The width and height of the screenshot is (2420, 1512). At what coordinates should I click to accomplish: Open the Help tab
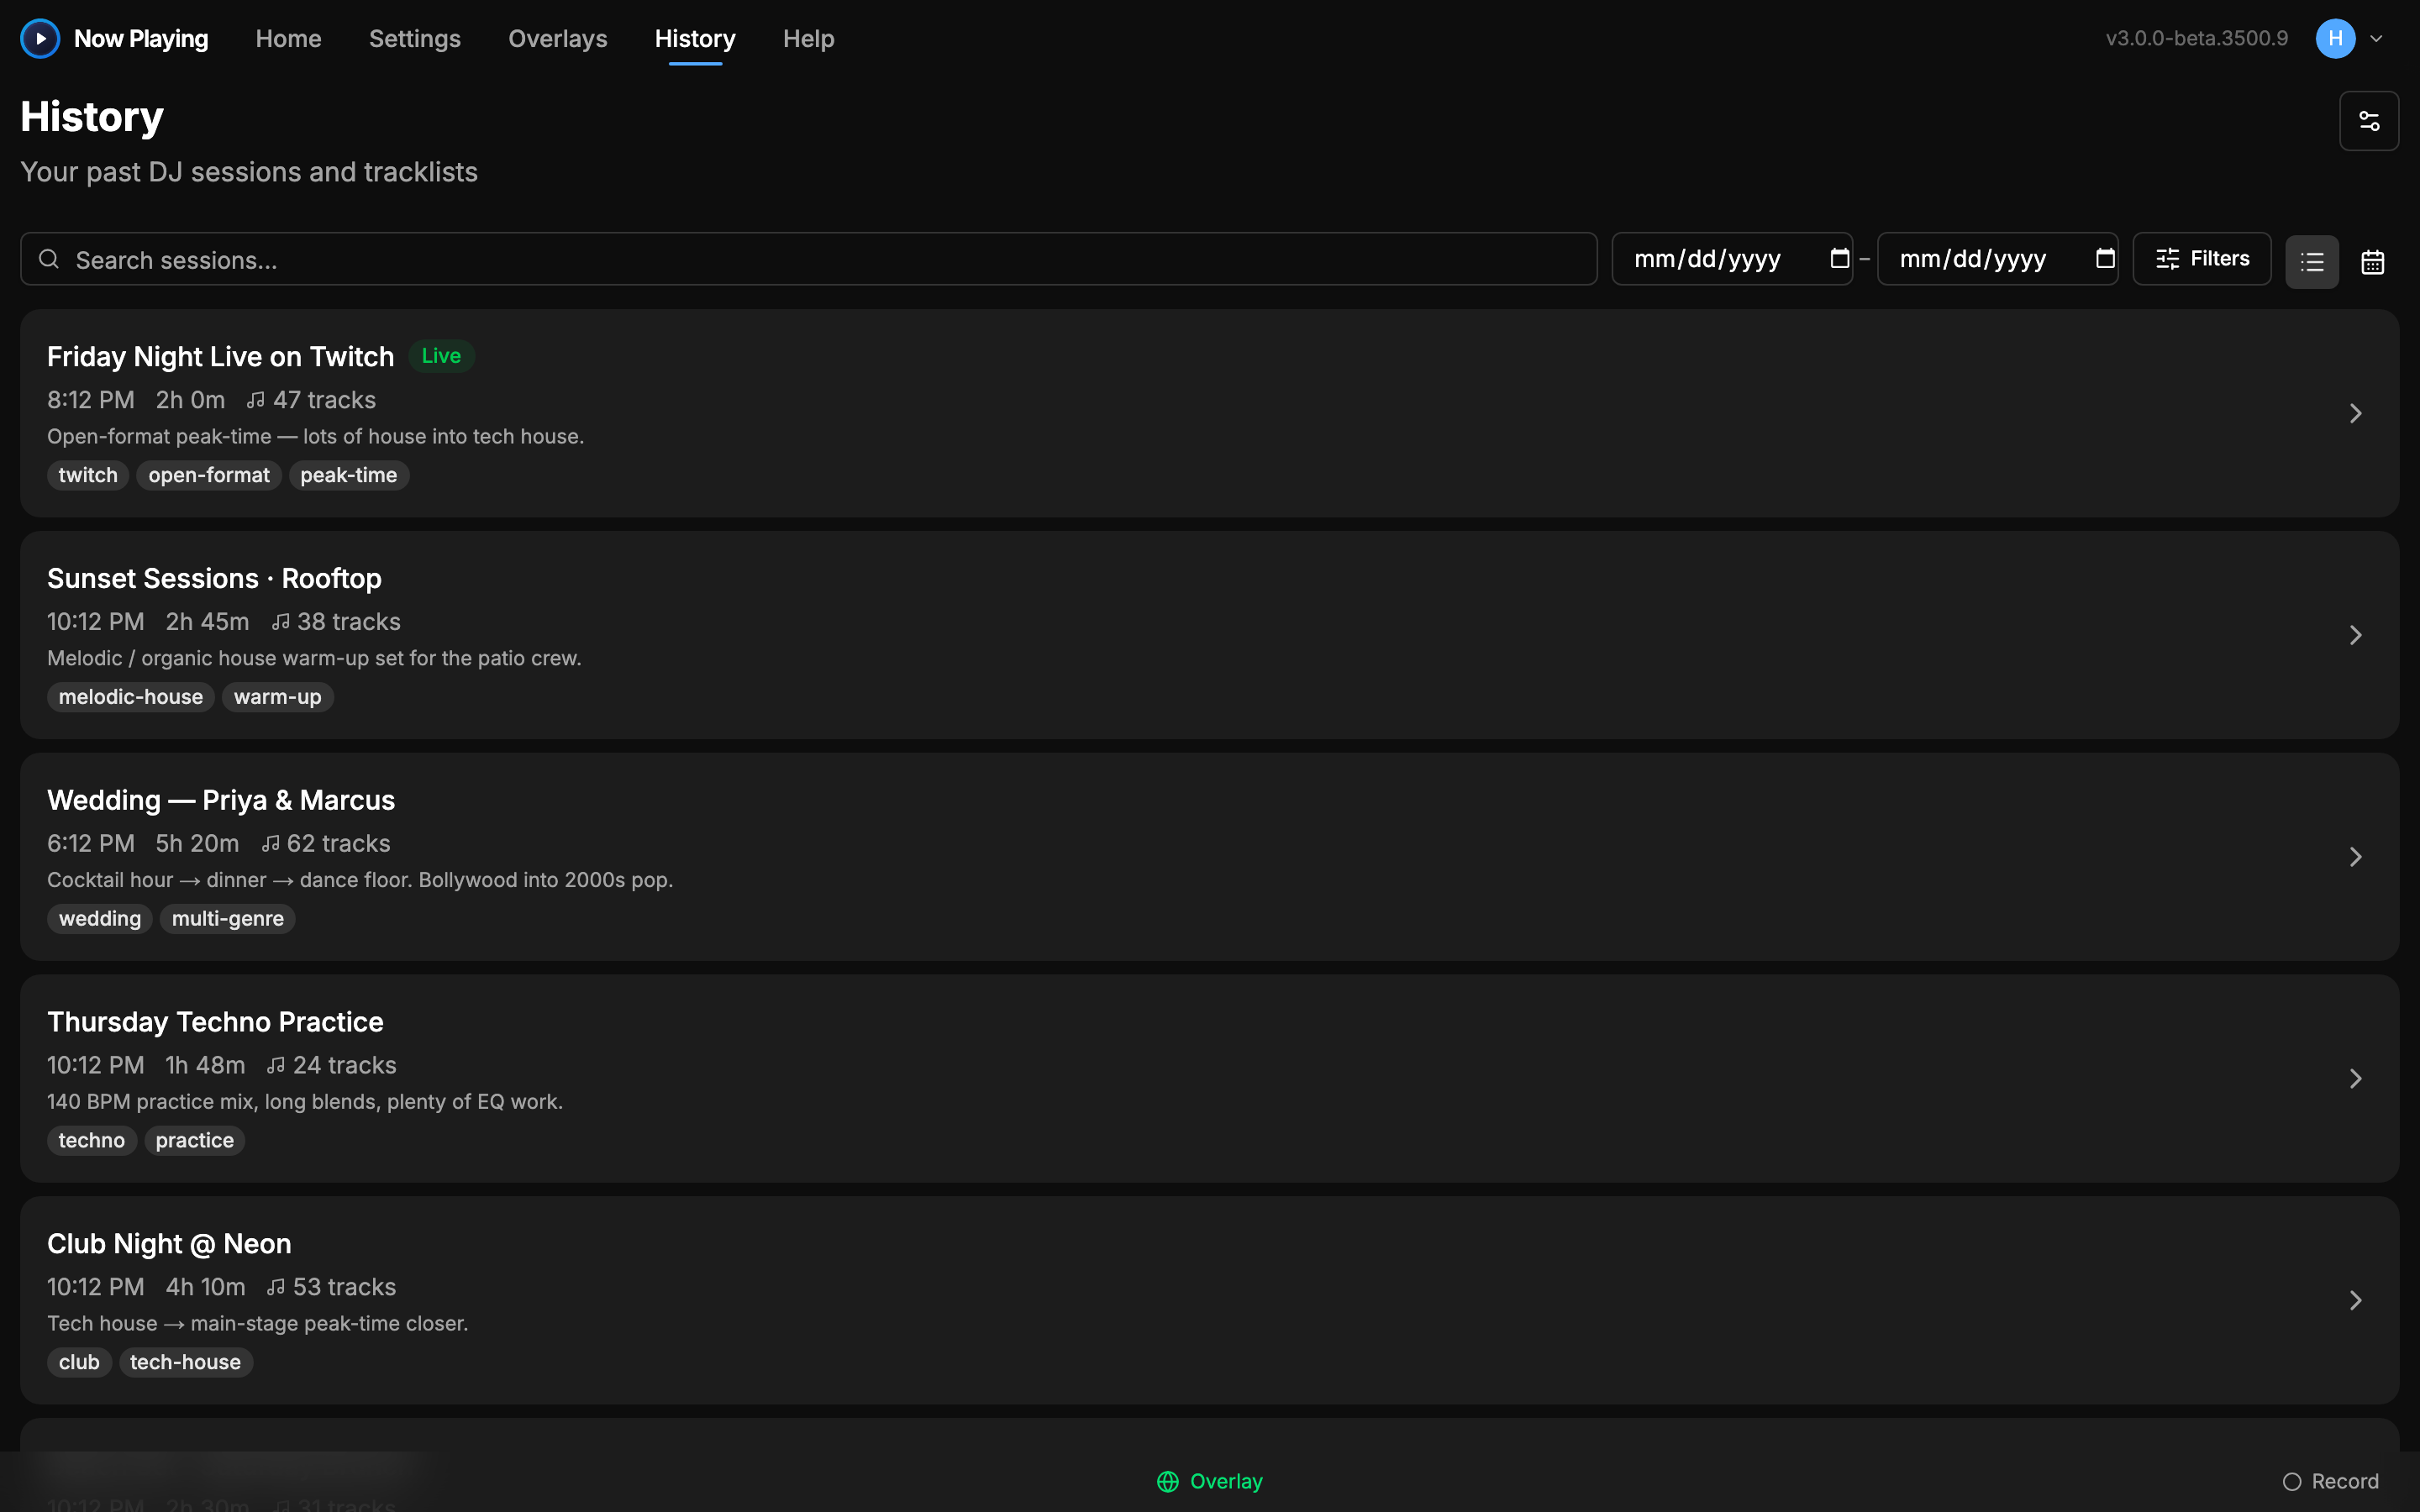[809, 39]
